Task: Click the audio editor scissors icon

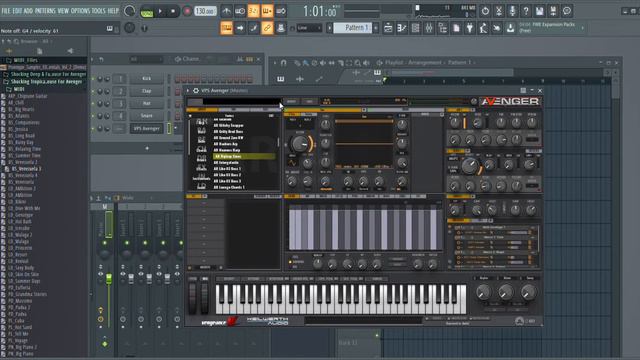Action: pyautogui.click(x=499, y=11)
